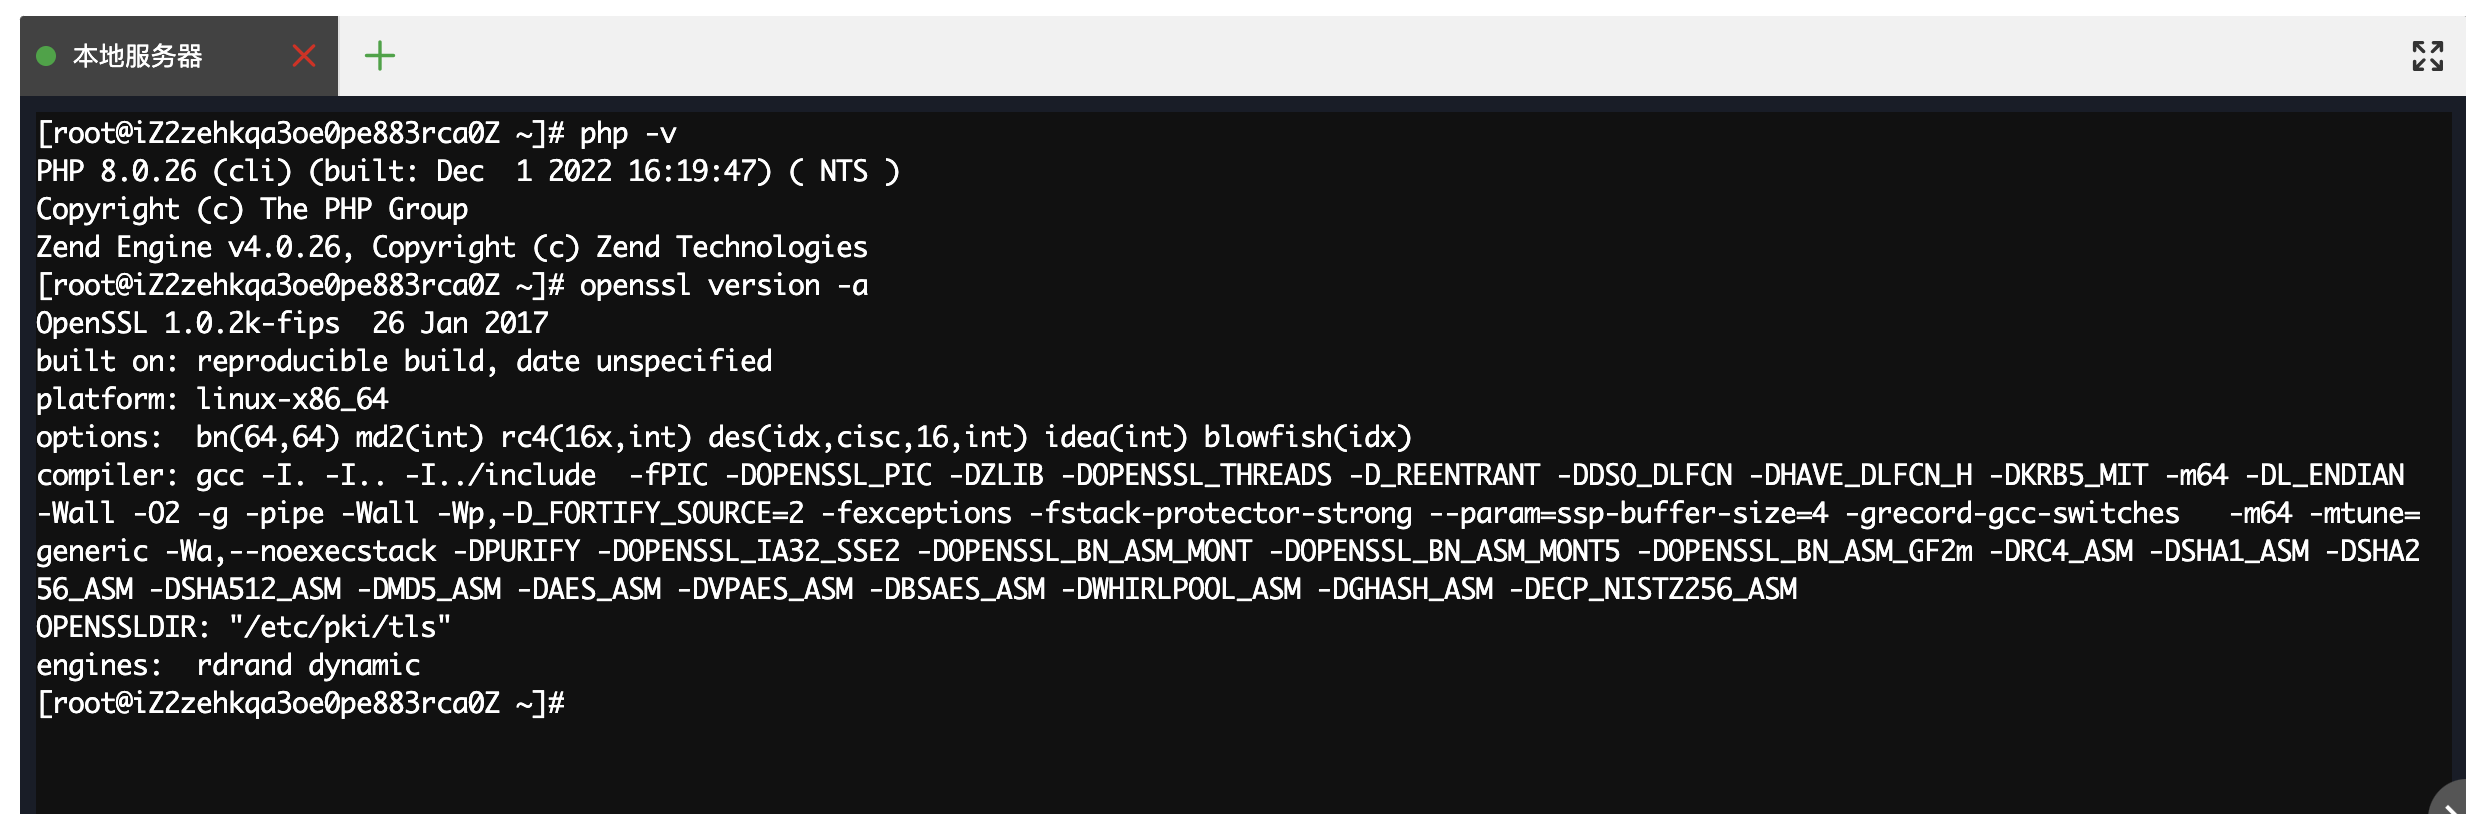Click the final empty command prompt
The image size is (2466, 814).
point(300,703)
